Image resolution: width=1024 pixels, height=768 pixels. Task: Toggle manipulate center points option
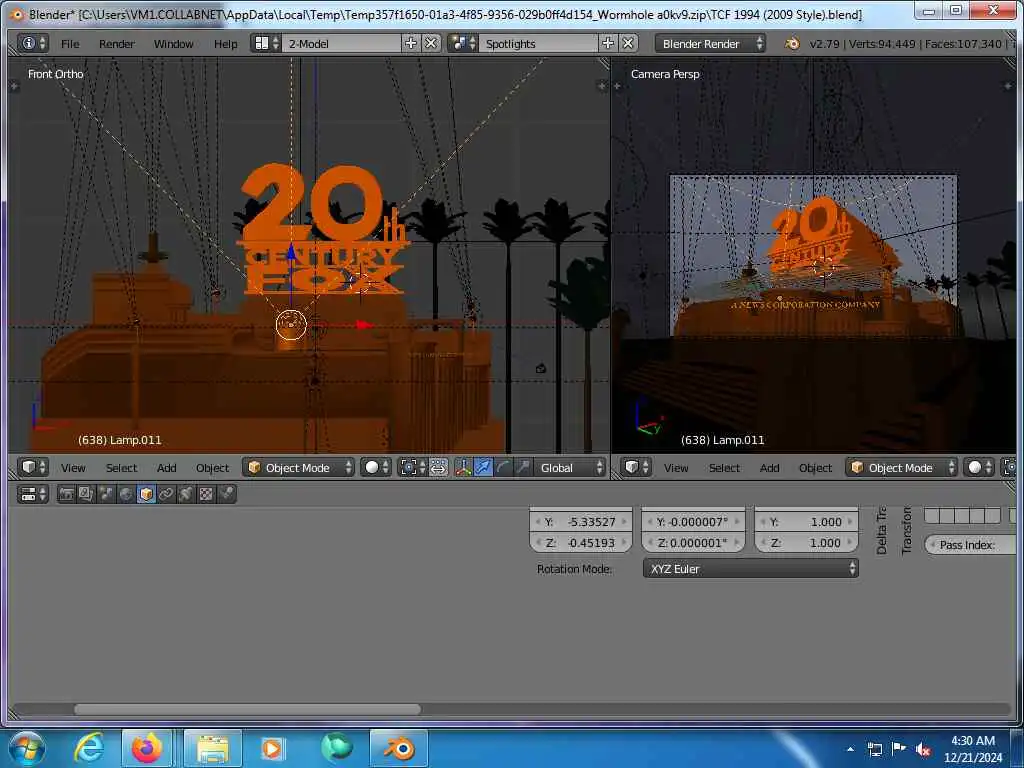coord(438,467)
